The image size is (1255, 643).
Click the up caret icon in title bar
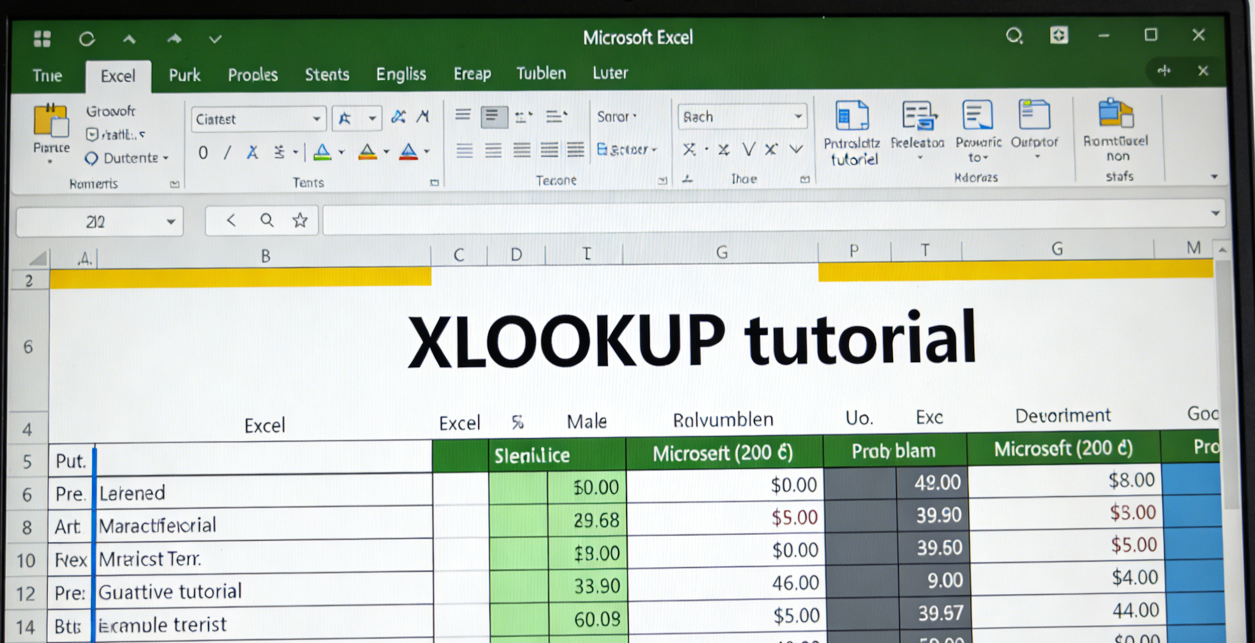point(129,39)
